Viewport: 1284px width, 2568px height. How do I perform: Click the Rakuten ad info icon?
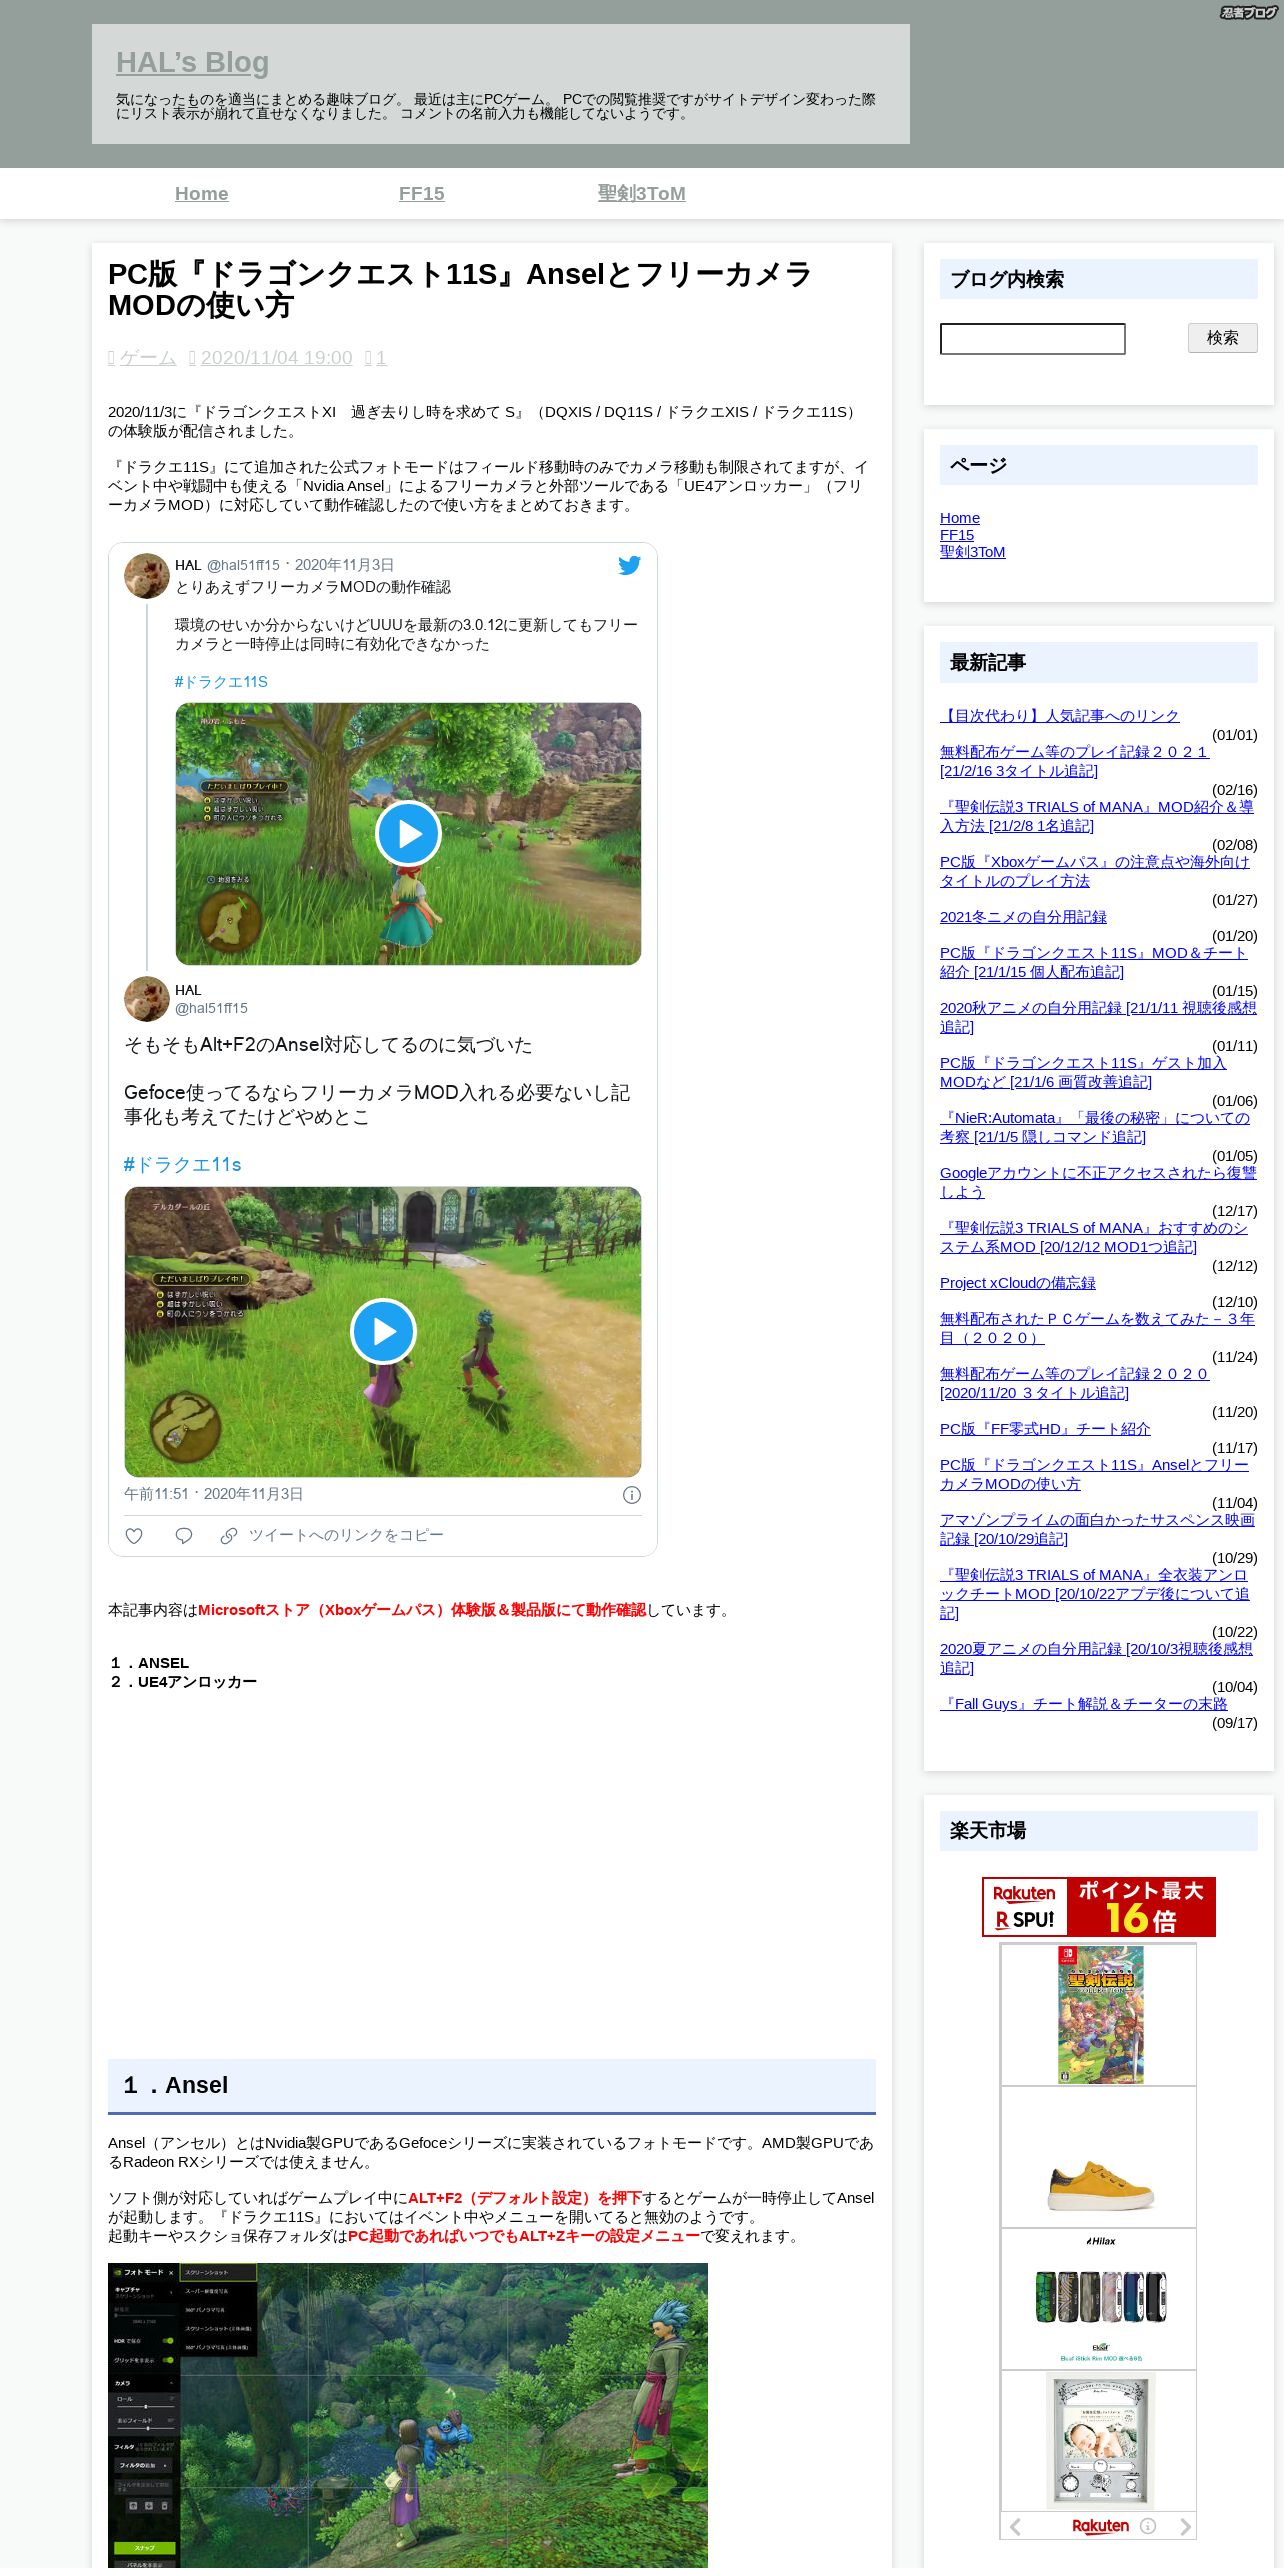click(x=1148, y=2526)
